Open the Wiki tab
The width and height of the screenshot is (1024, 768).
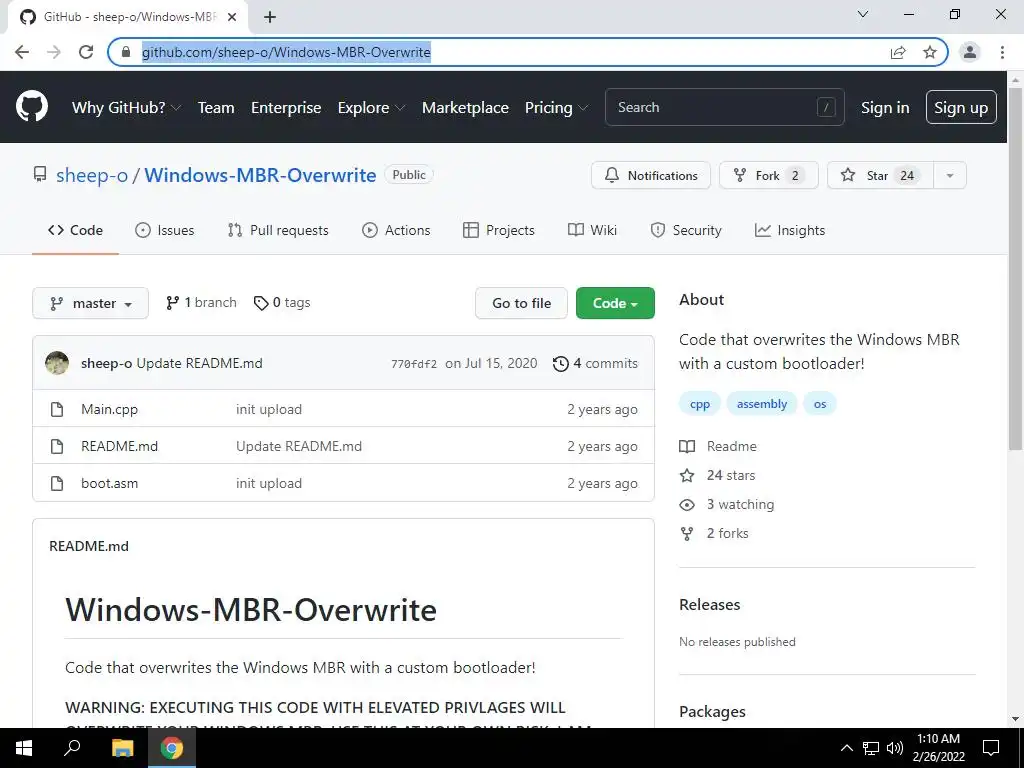(x=592, y=231)
